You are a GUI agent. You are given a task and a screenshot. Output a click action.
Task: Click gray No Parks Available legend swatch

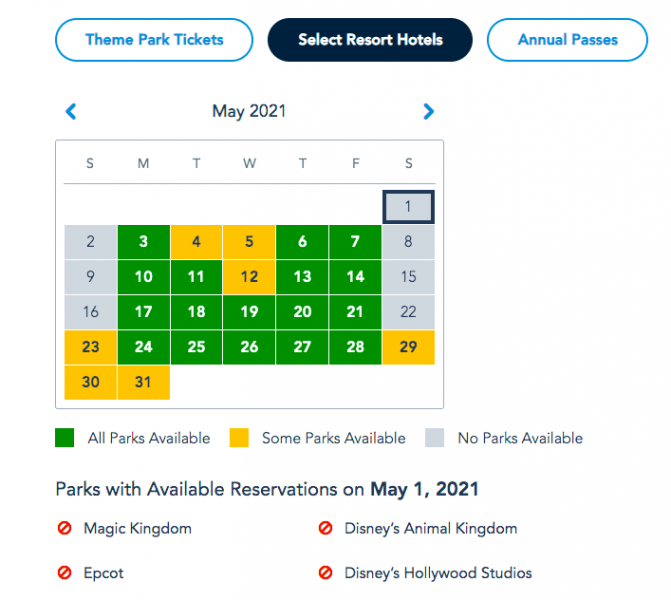pyautogui.click(x=434, y=438)
